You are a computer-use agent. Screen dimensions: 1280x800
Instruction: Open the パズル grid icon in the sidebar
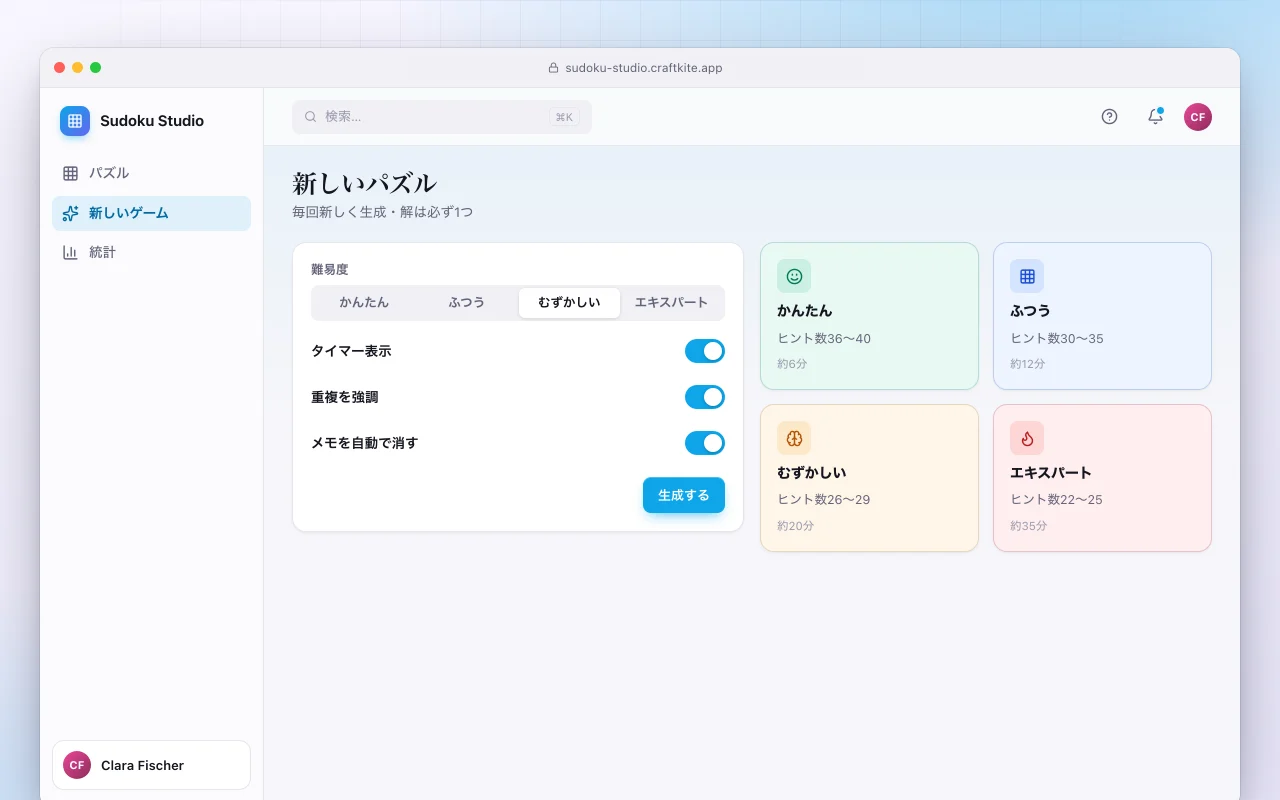[70, 173]
